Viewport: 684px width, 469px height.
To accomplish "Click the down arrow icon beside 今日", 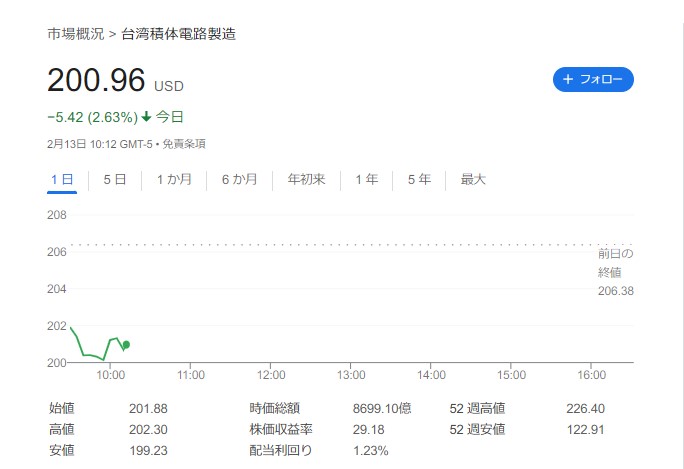I will 147,116.
